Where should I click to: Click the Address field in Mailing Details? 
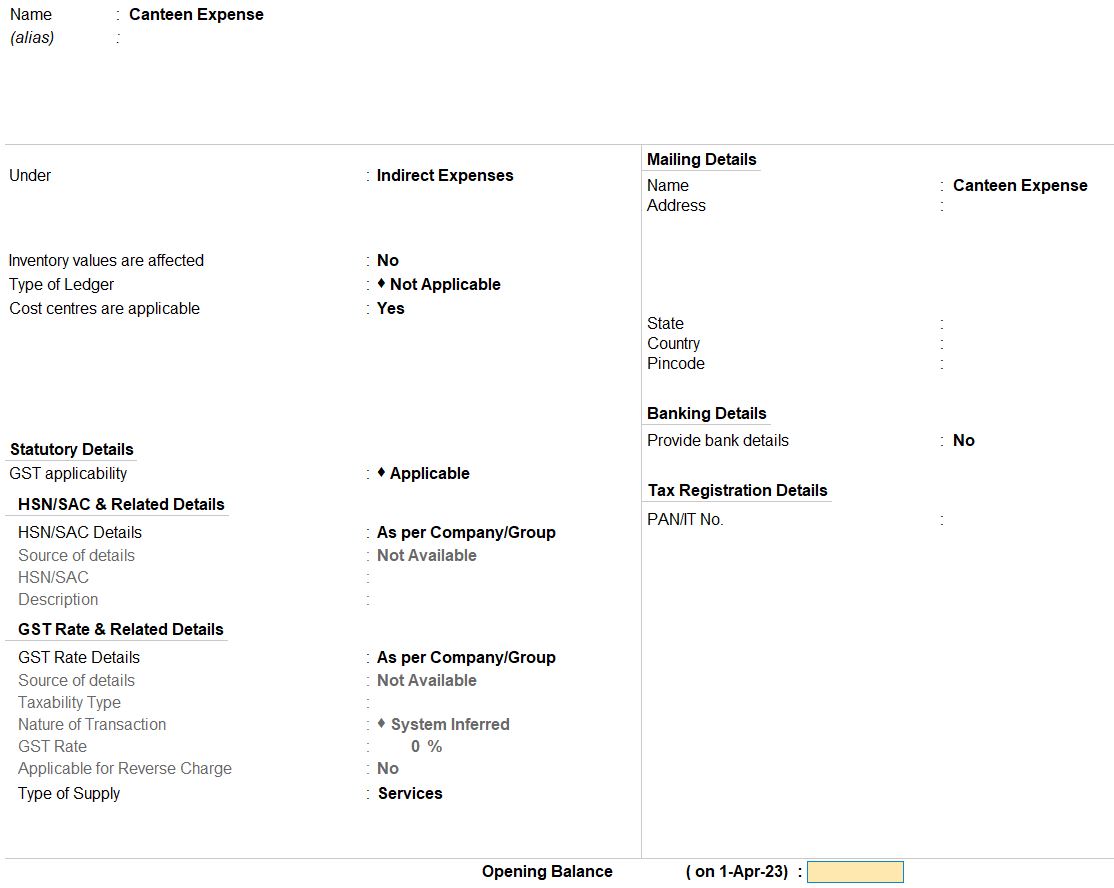pos(1020,206)
